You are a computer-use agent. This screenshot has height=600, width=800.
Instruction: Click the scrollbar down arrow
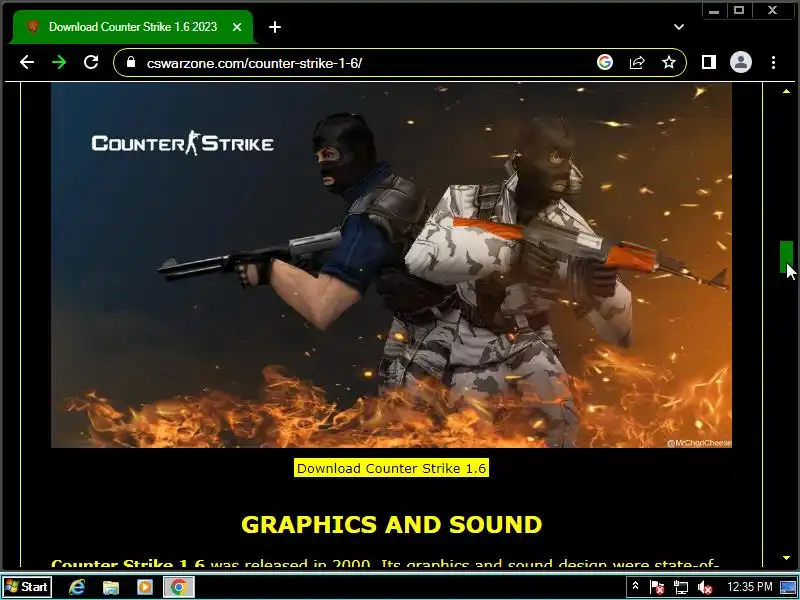click(x=786, y=558)
